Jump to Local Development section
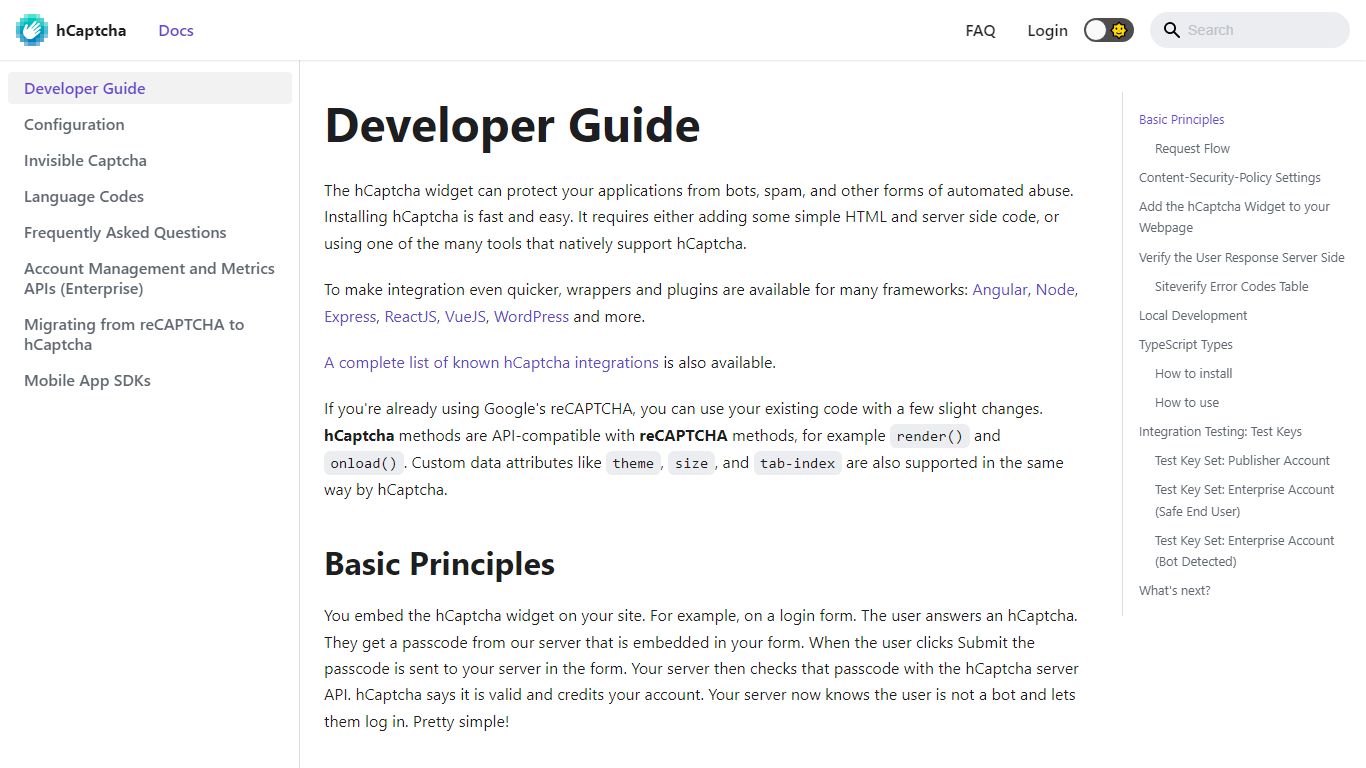This screenshot has height=768, width=1366. (x=1193, y=315)
